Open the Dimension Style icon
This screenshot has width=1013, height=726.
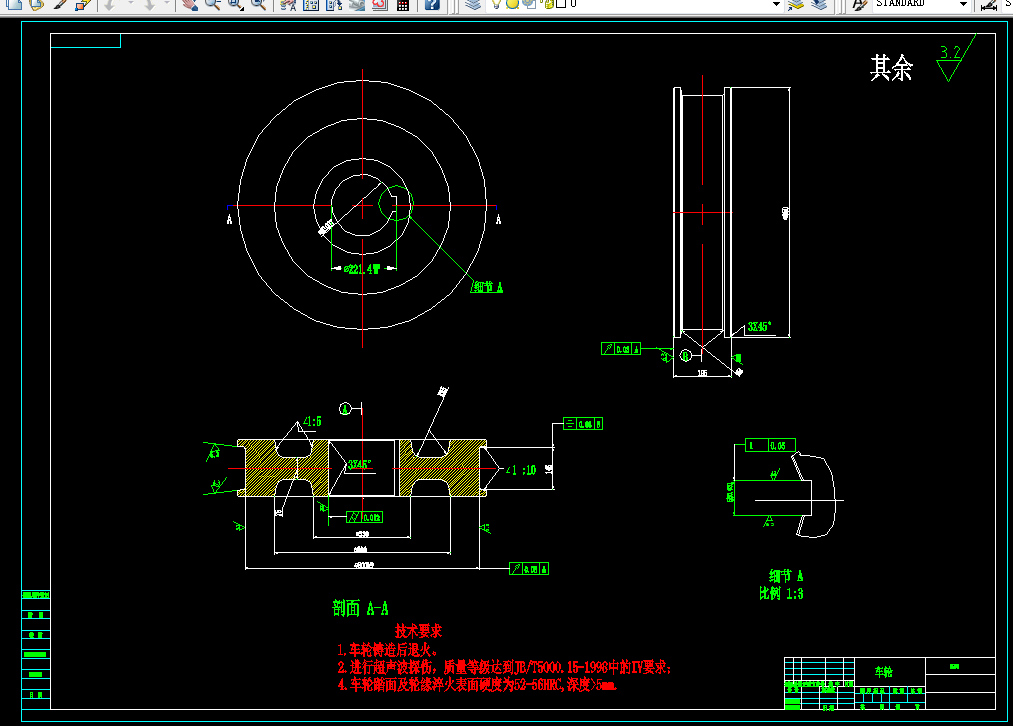[x=988, y=4]
